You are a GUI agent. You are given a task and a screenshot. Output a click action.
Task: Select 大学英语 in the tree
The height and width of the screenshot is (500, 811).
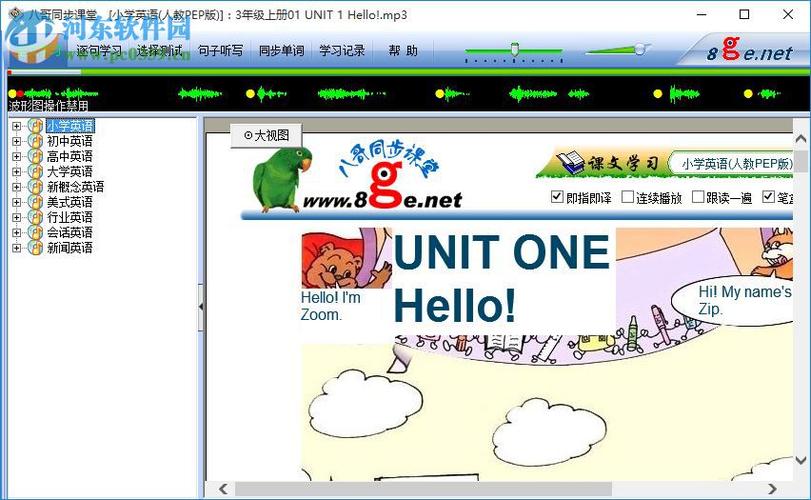tap(70, 172)
